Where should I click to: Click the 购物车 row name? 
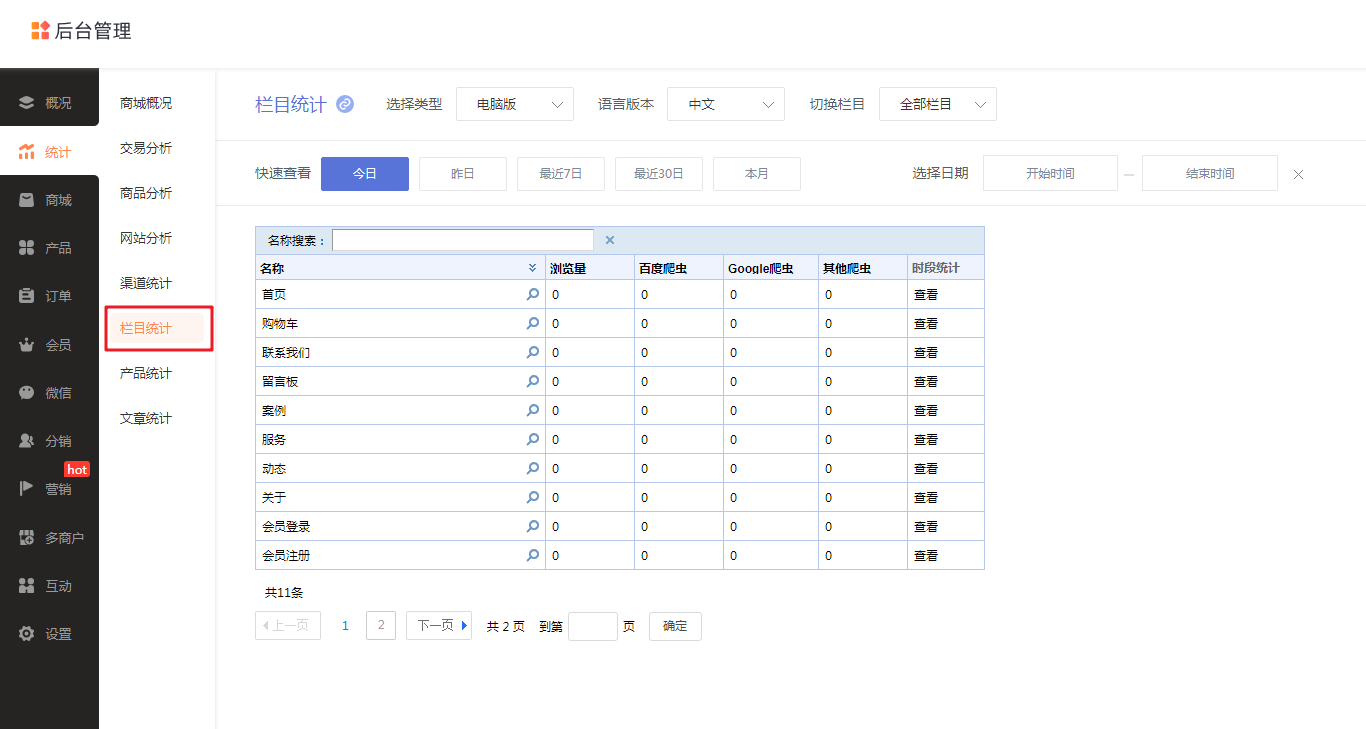(x=280, y=324)
